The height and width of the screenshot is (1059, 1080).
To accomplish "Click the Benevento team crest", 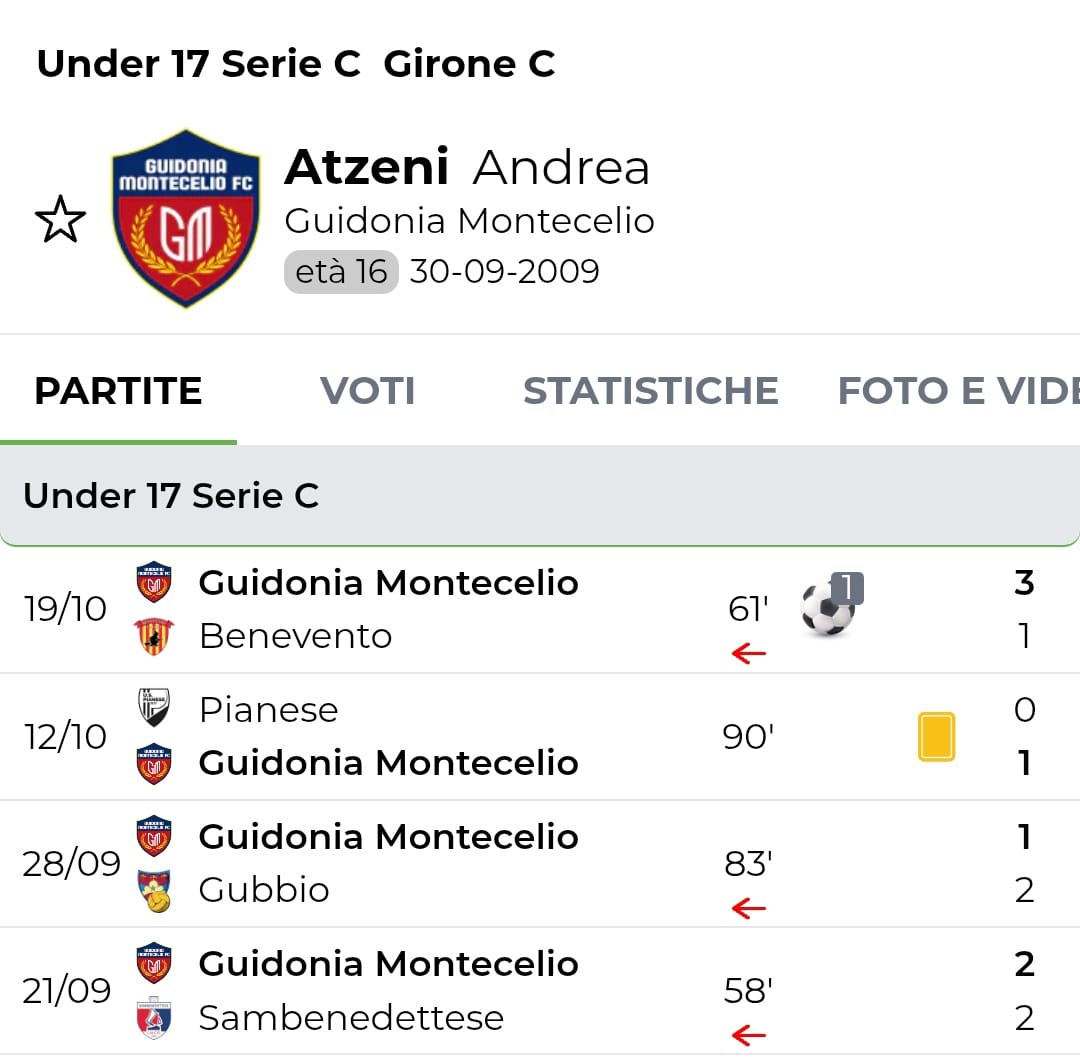I will (x=154, y=636).
